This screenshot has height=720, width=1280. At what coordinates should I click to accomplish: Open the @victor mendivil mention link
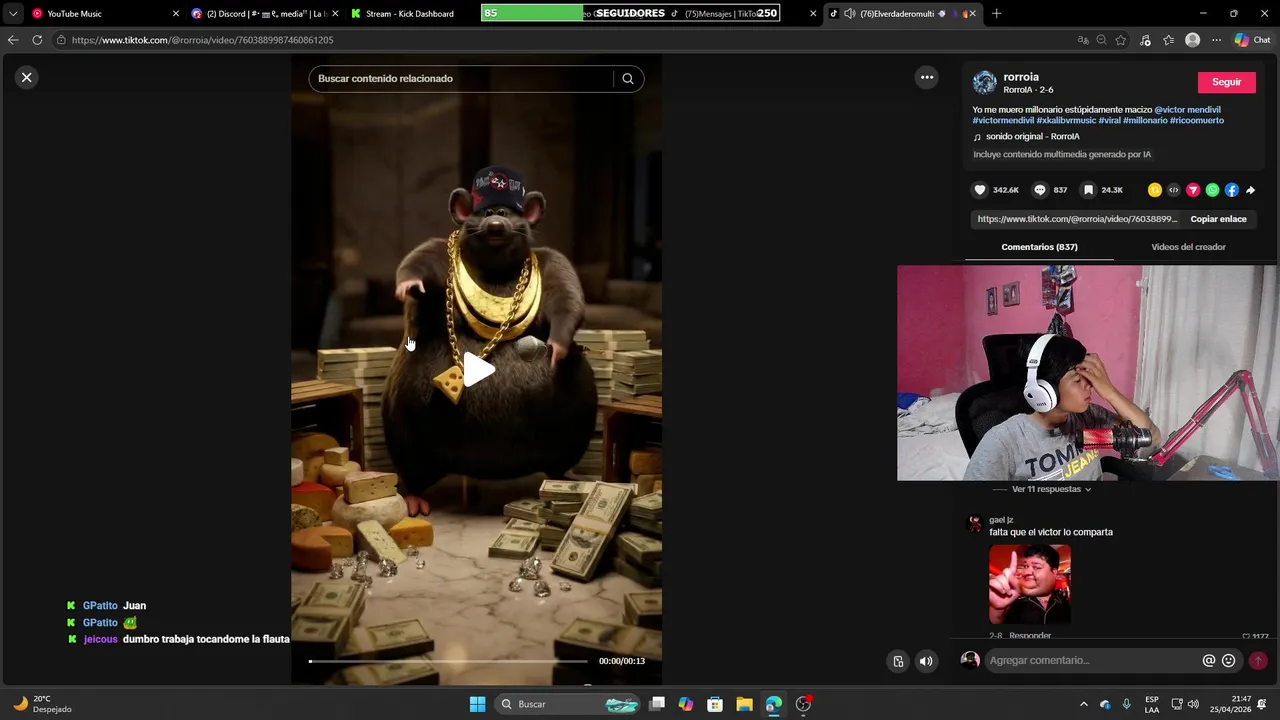tap(1187, 110)
